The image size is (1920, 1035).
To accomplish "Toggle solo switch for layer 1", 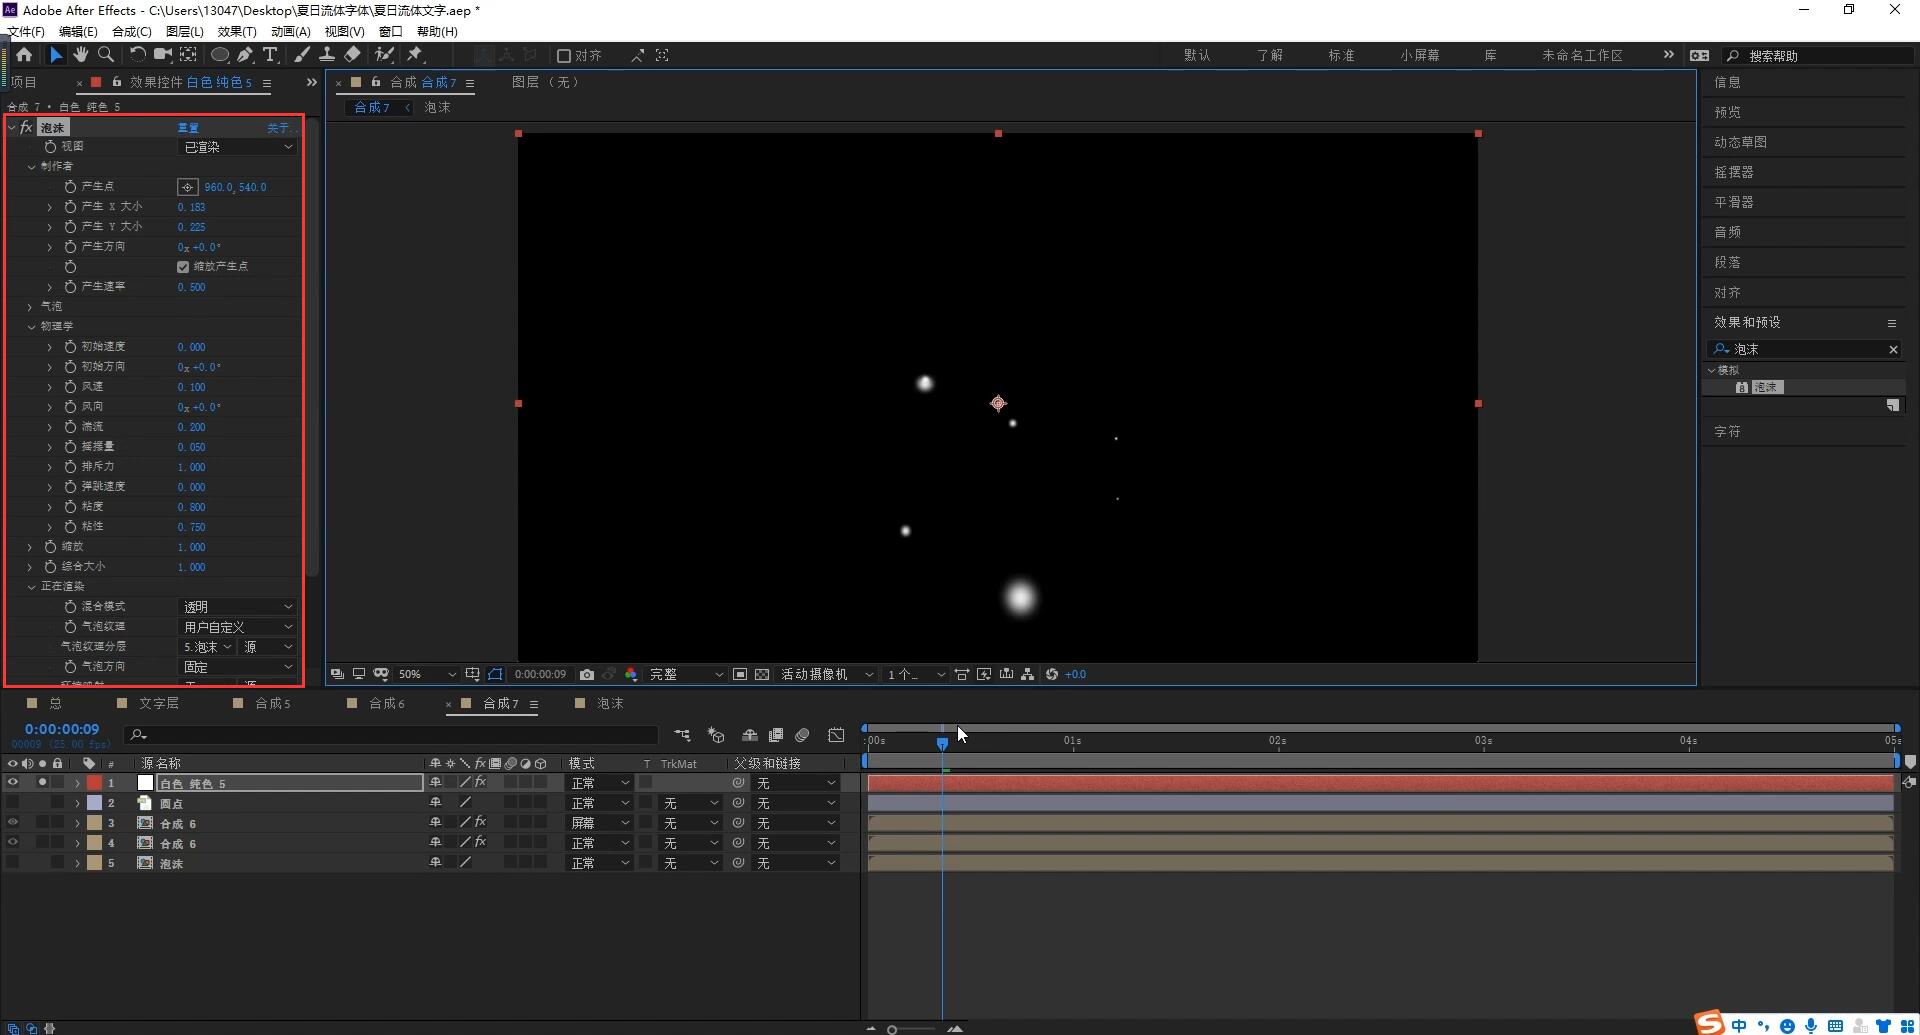I will point(42,783).
